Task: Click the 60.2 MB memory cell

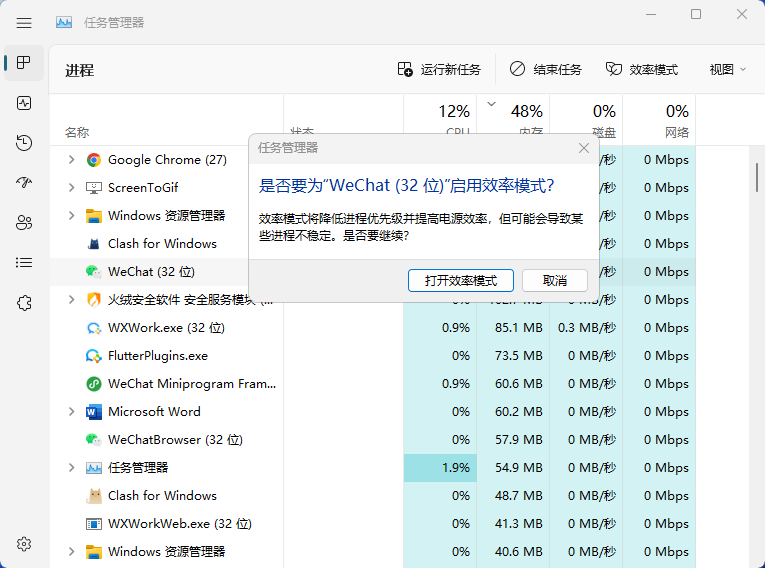Action: click(513, 411)
